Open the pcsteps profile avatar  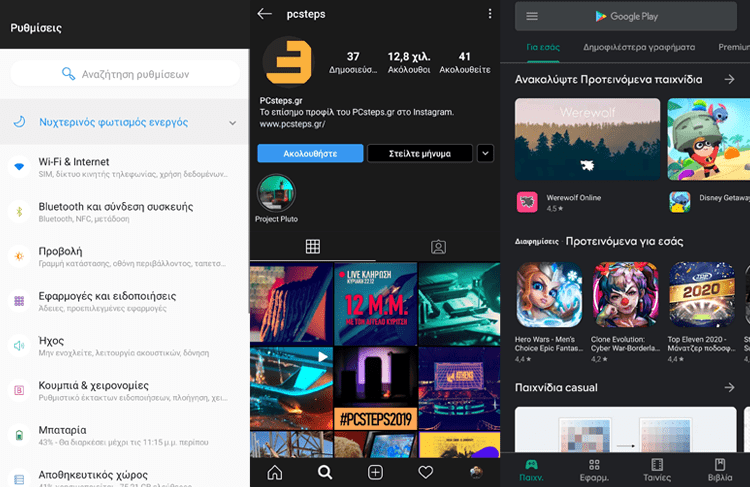coord(288,62)
